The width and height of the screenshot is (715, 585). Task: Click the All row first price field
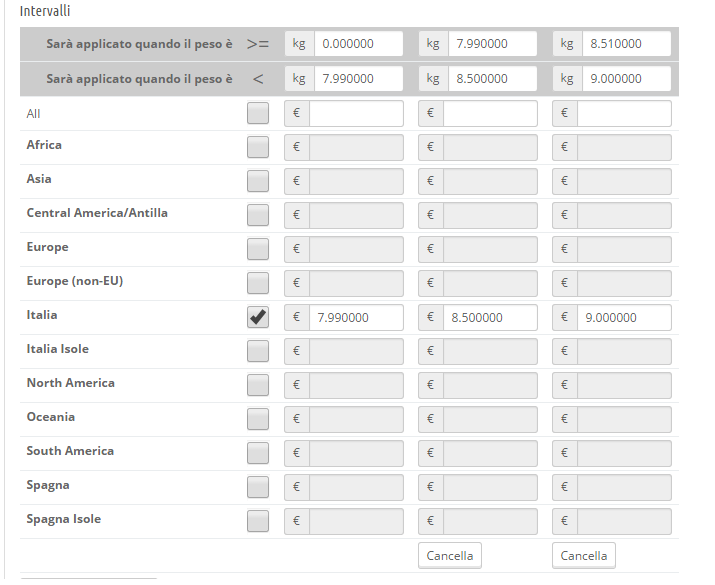coord(355,114)
